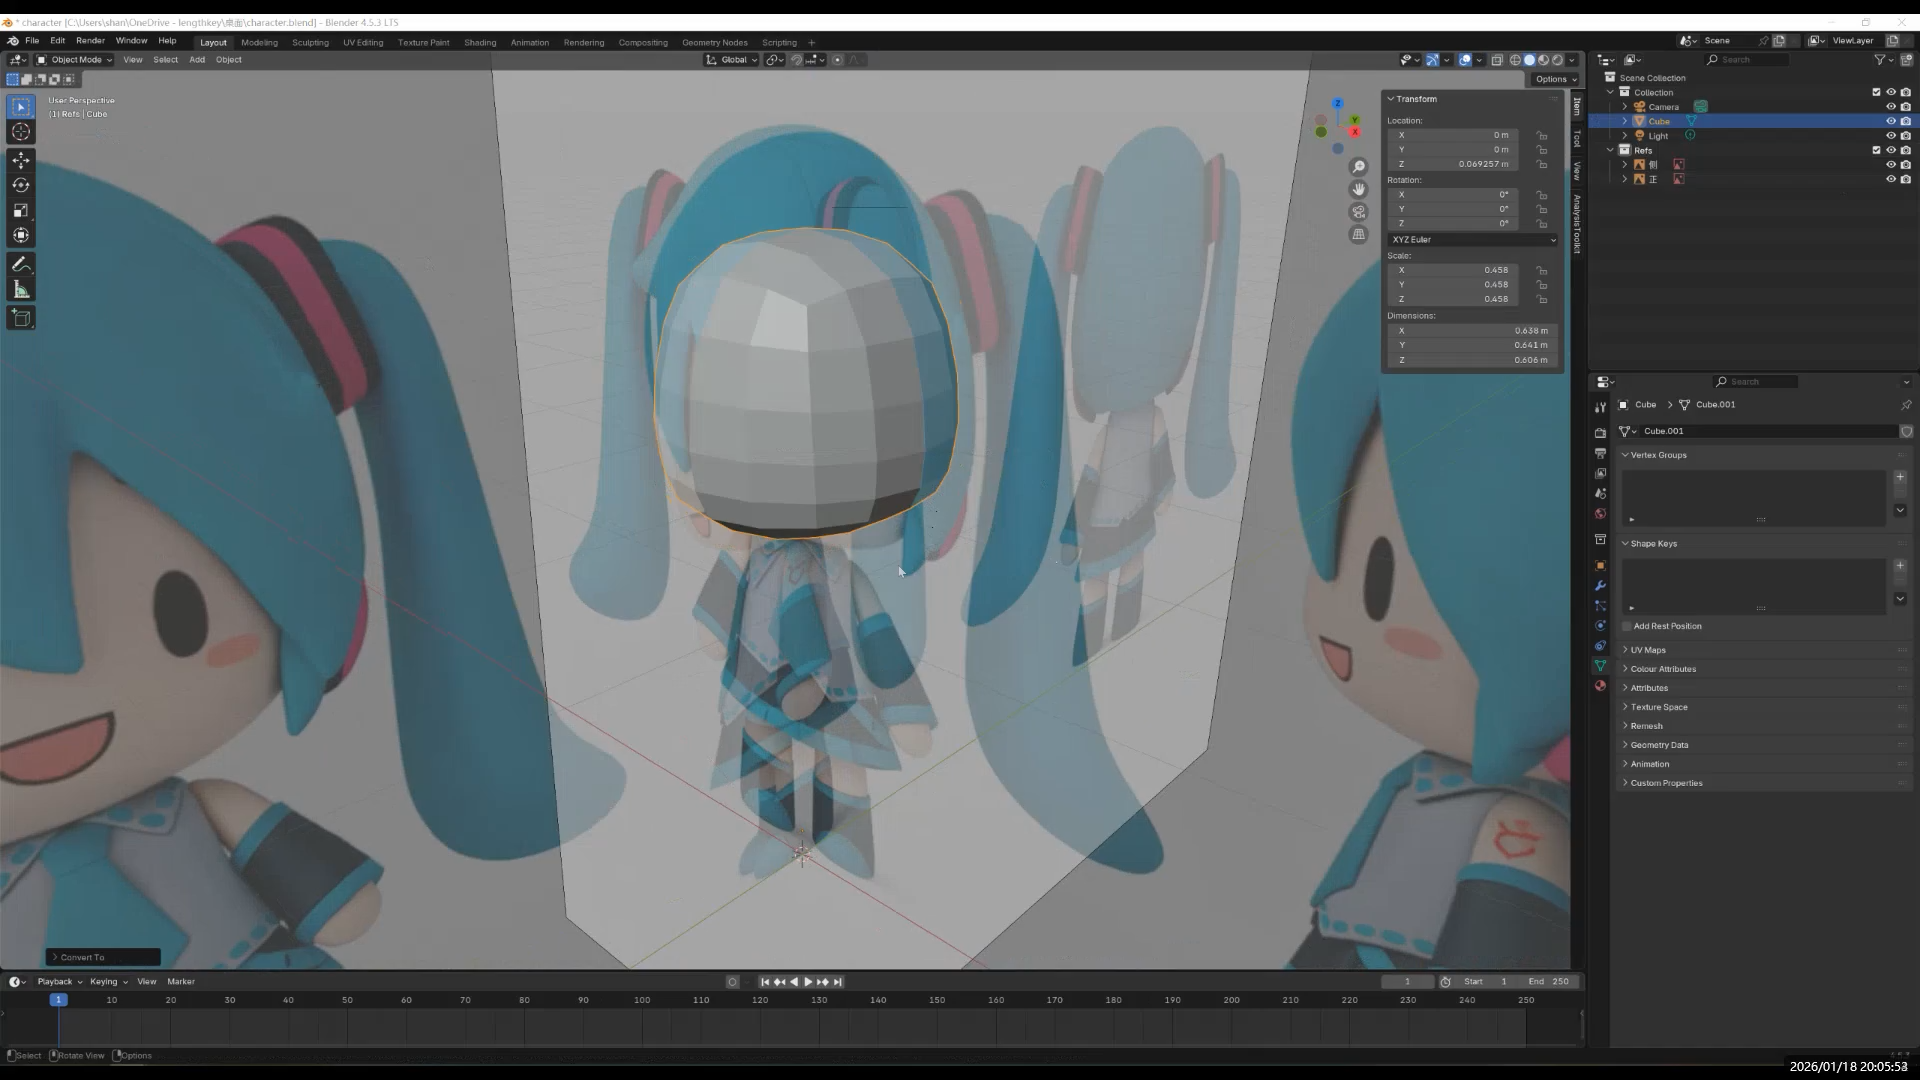Screen dimensions: 1920x1080
Task: Select the Rotate tool in toolbar
Action: 21,185
